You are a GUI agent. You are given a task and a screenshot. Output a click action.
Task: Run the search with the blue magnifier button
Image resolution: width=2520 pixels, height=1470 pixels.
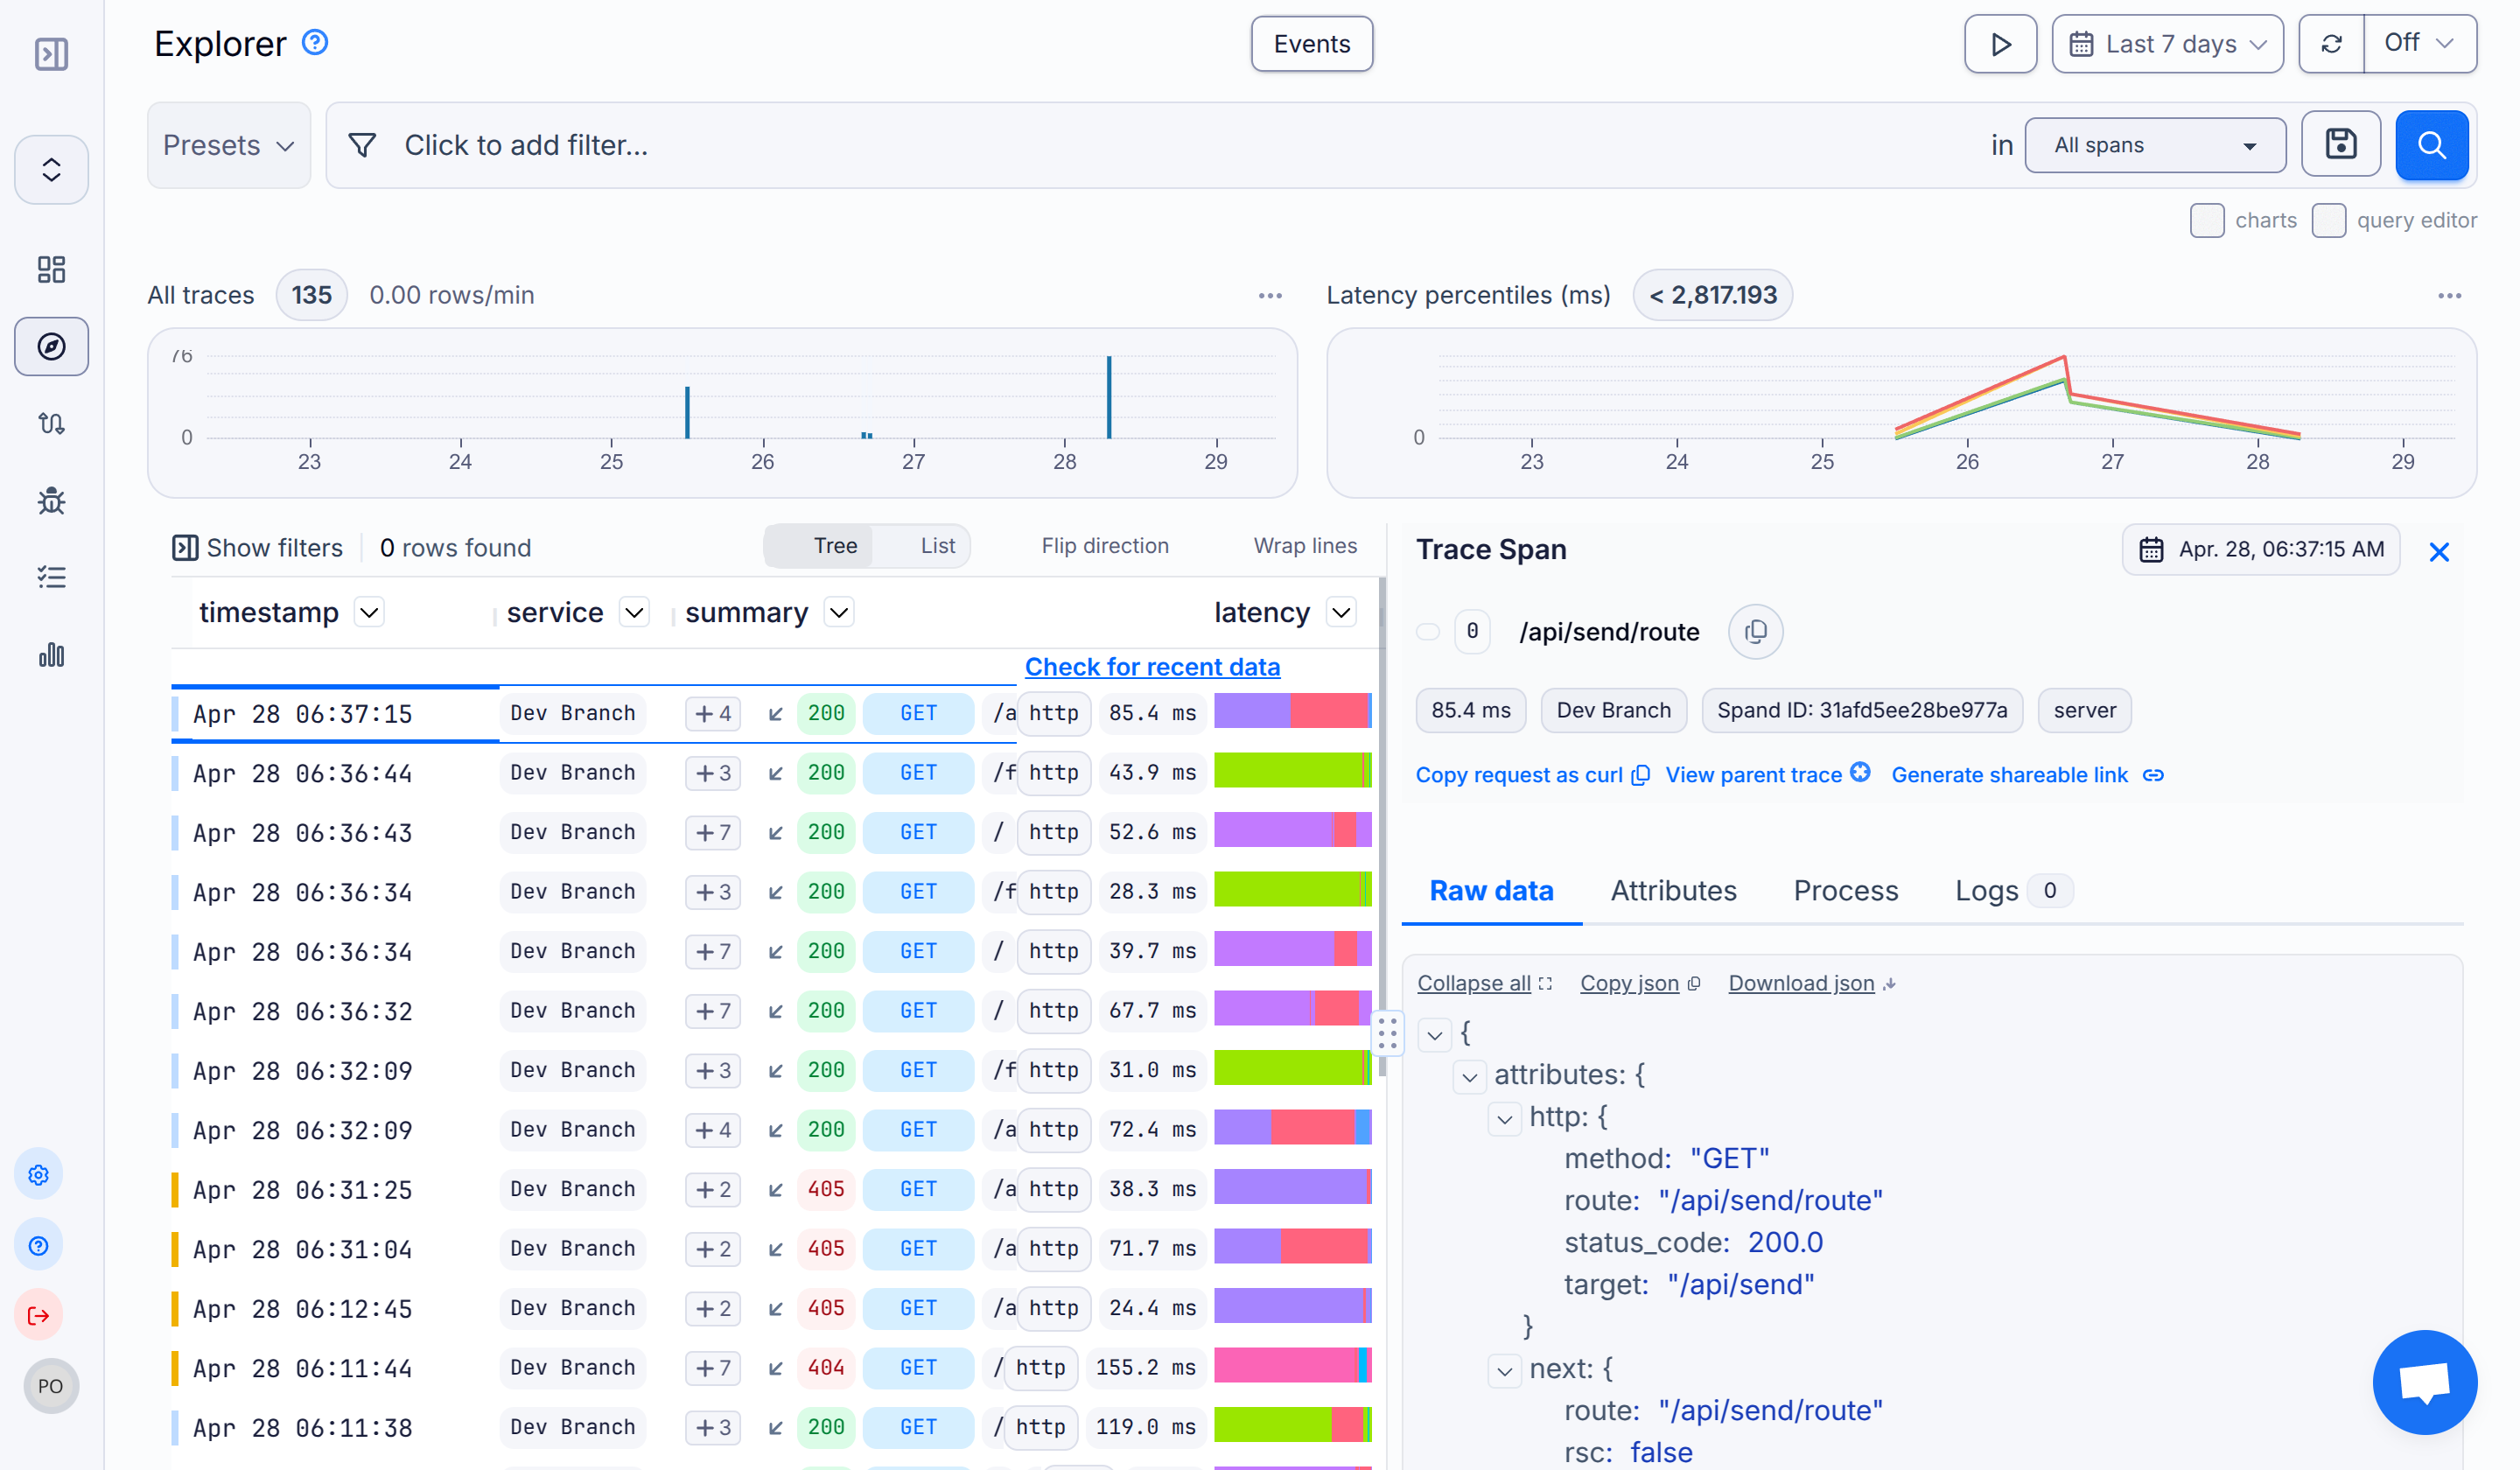pyautogui.click(x=2432, y=144)
